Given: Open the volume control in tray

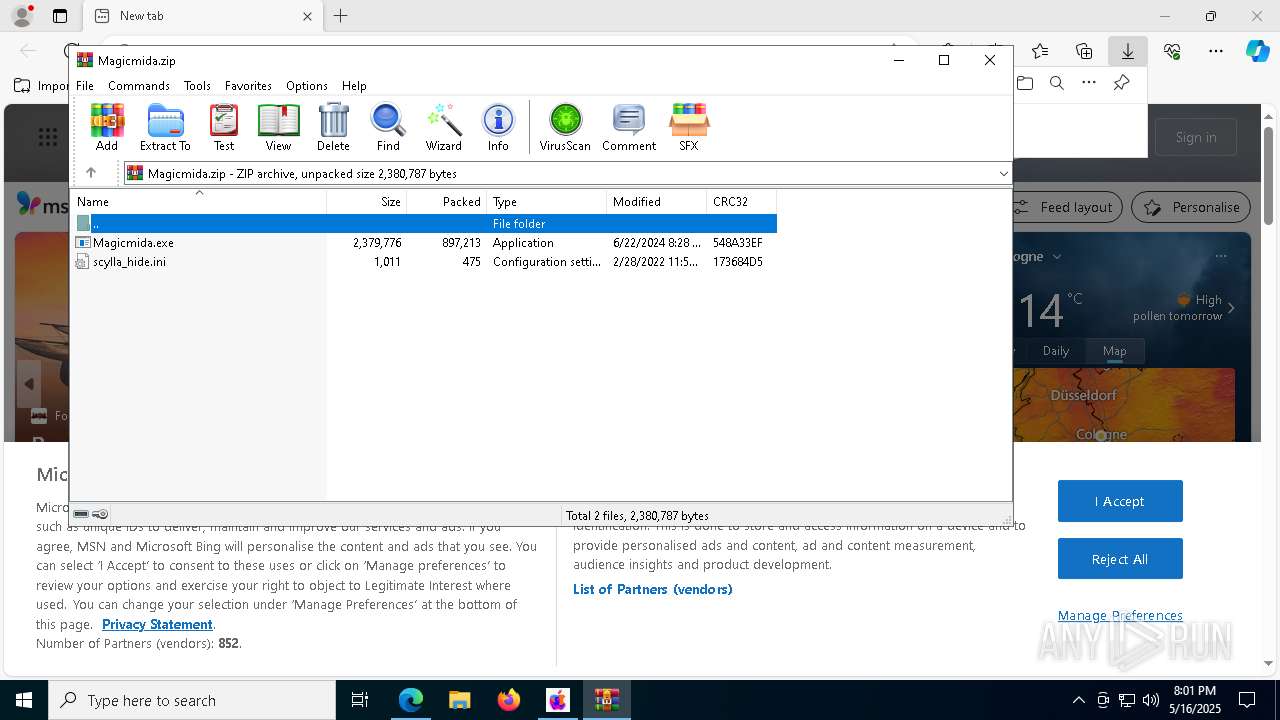Looking at the screenshot, I should pyautogui.click(x=1150, y=700).
